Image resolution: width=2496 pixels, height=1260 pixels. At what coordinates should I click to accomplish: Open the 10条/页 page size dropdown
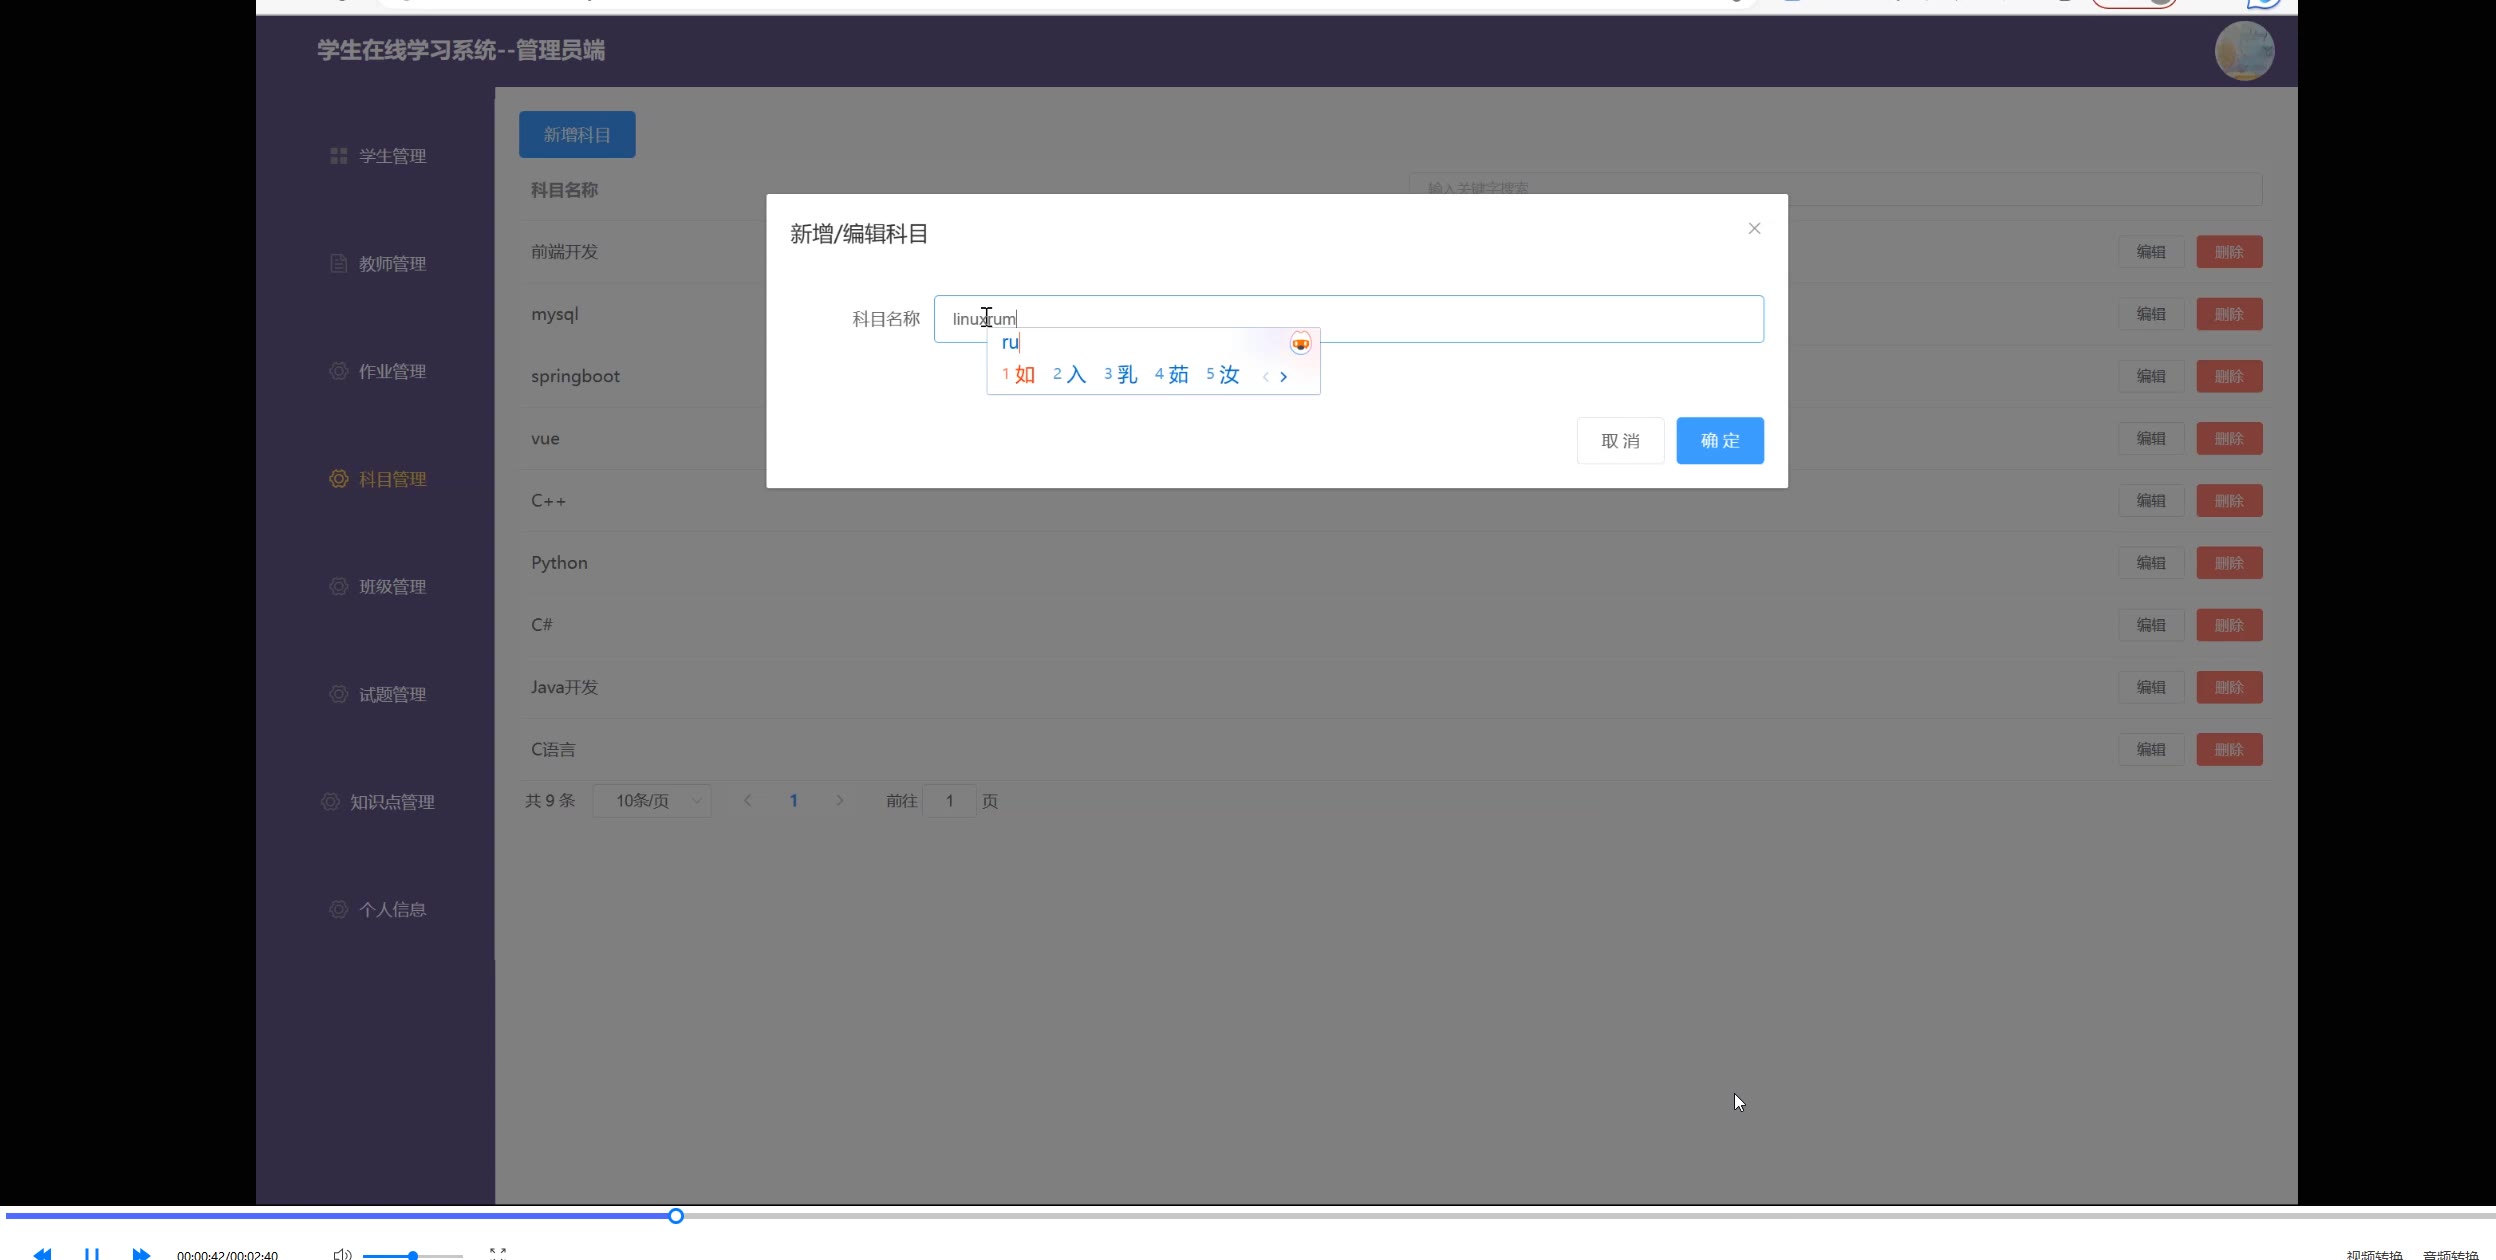coord(652,801)
